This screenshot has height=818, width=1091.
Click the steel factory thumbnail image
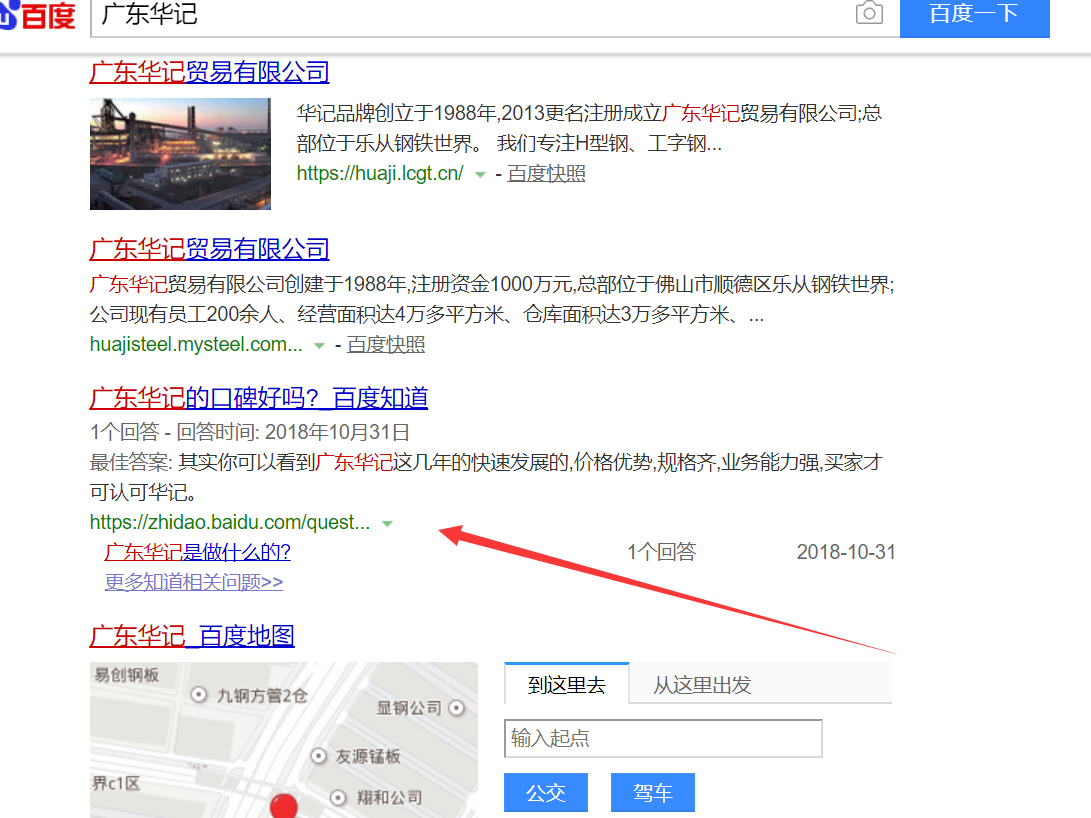coord(180,154)
